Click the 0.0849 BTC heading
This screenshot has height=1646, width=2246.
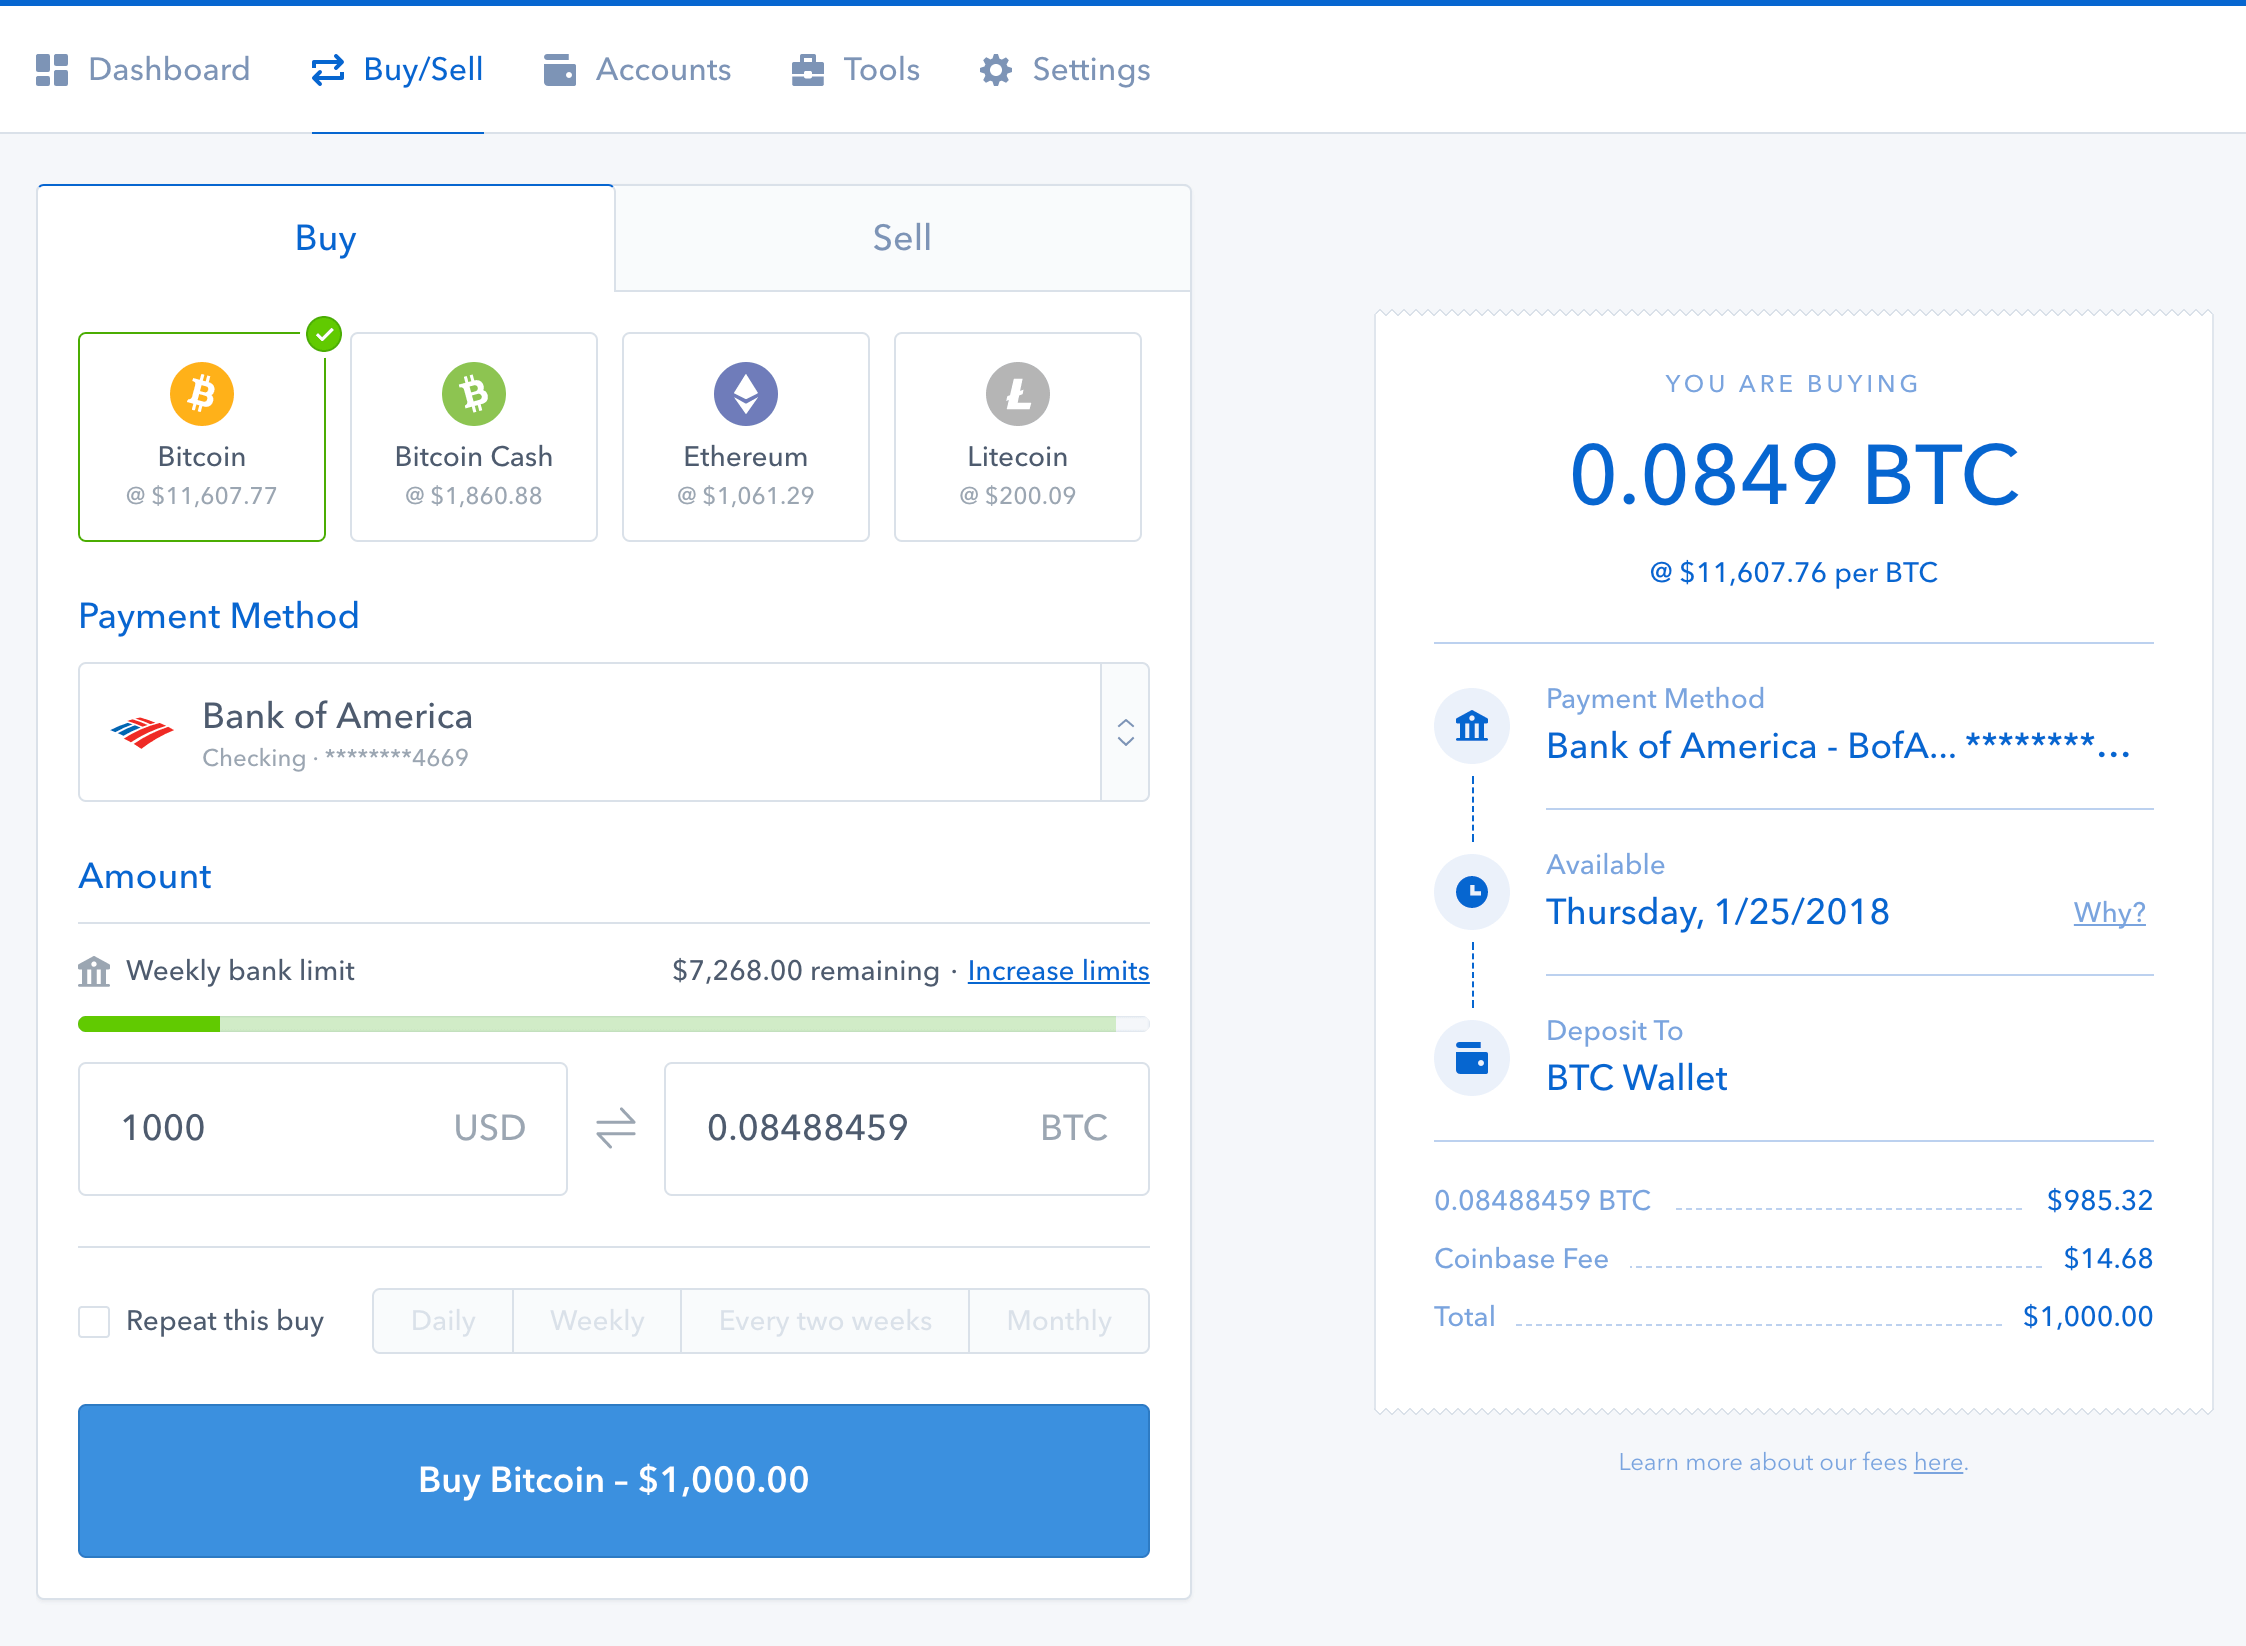(1794, 474)
